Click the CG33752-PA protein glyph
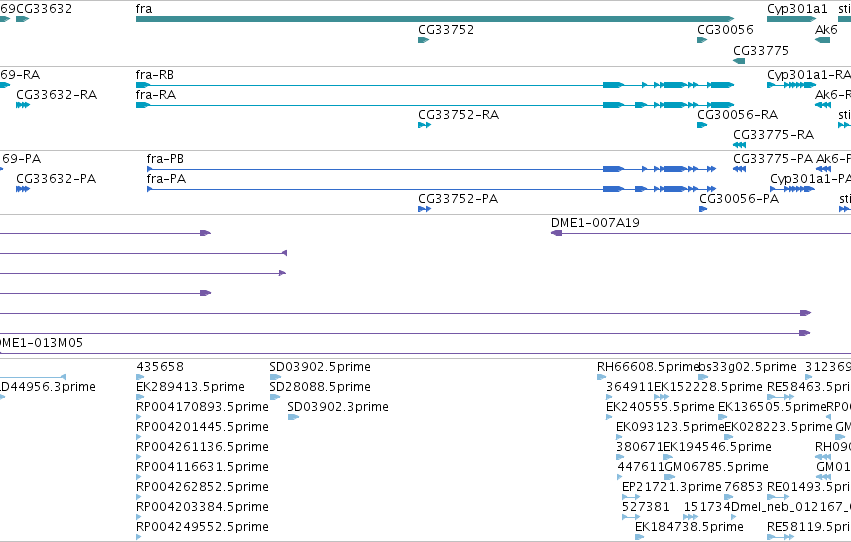Screen dimensions: 851x542 424,209
